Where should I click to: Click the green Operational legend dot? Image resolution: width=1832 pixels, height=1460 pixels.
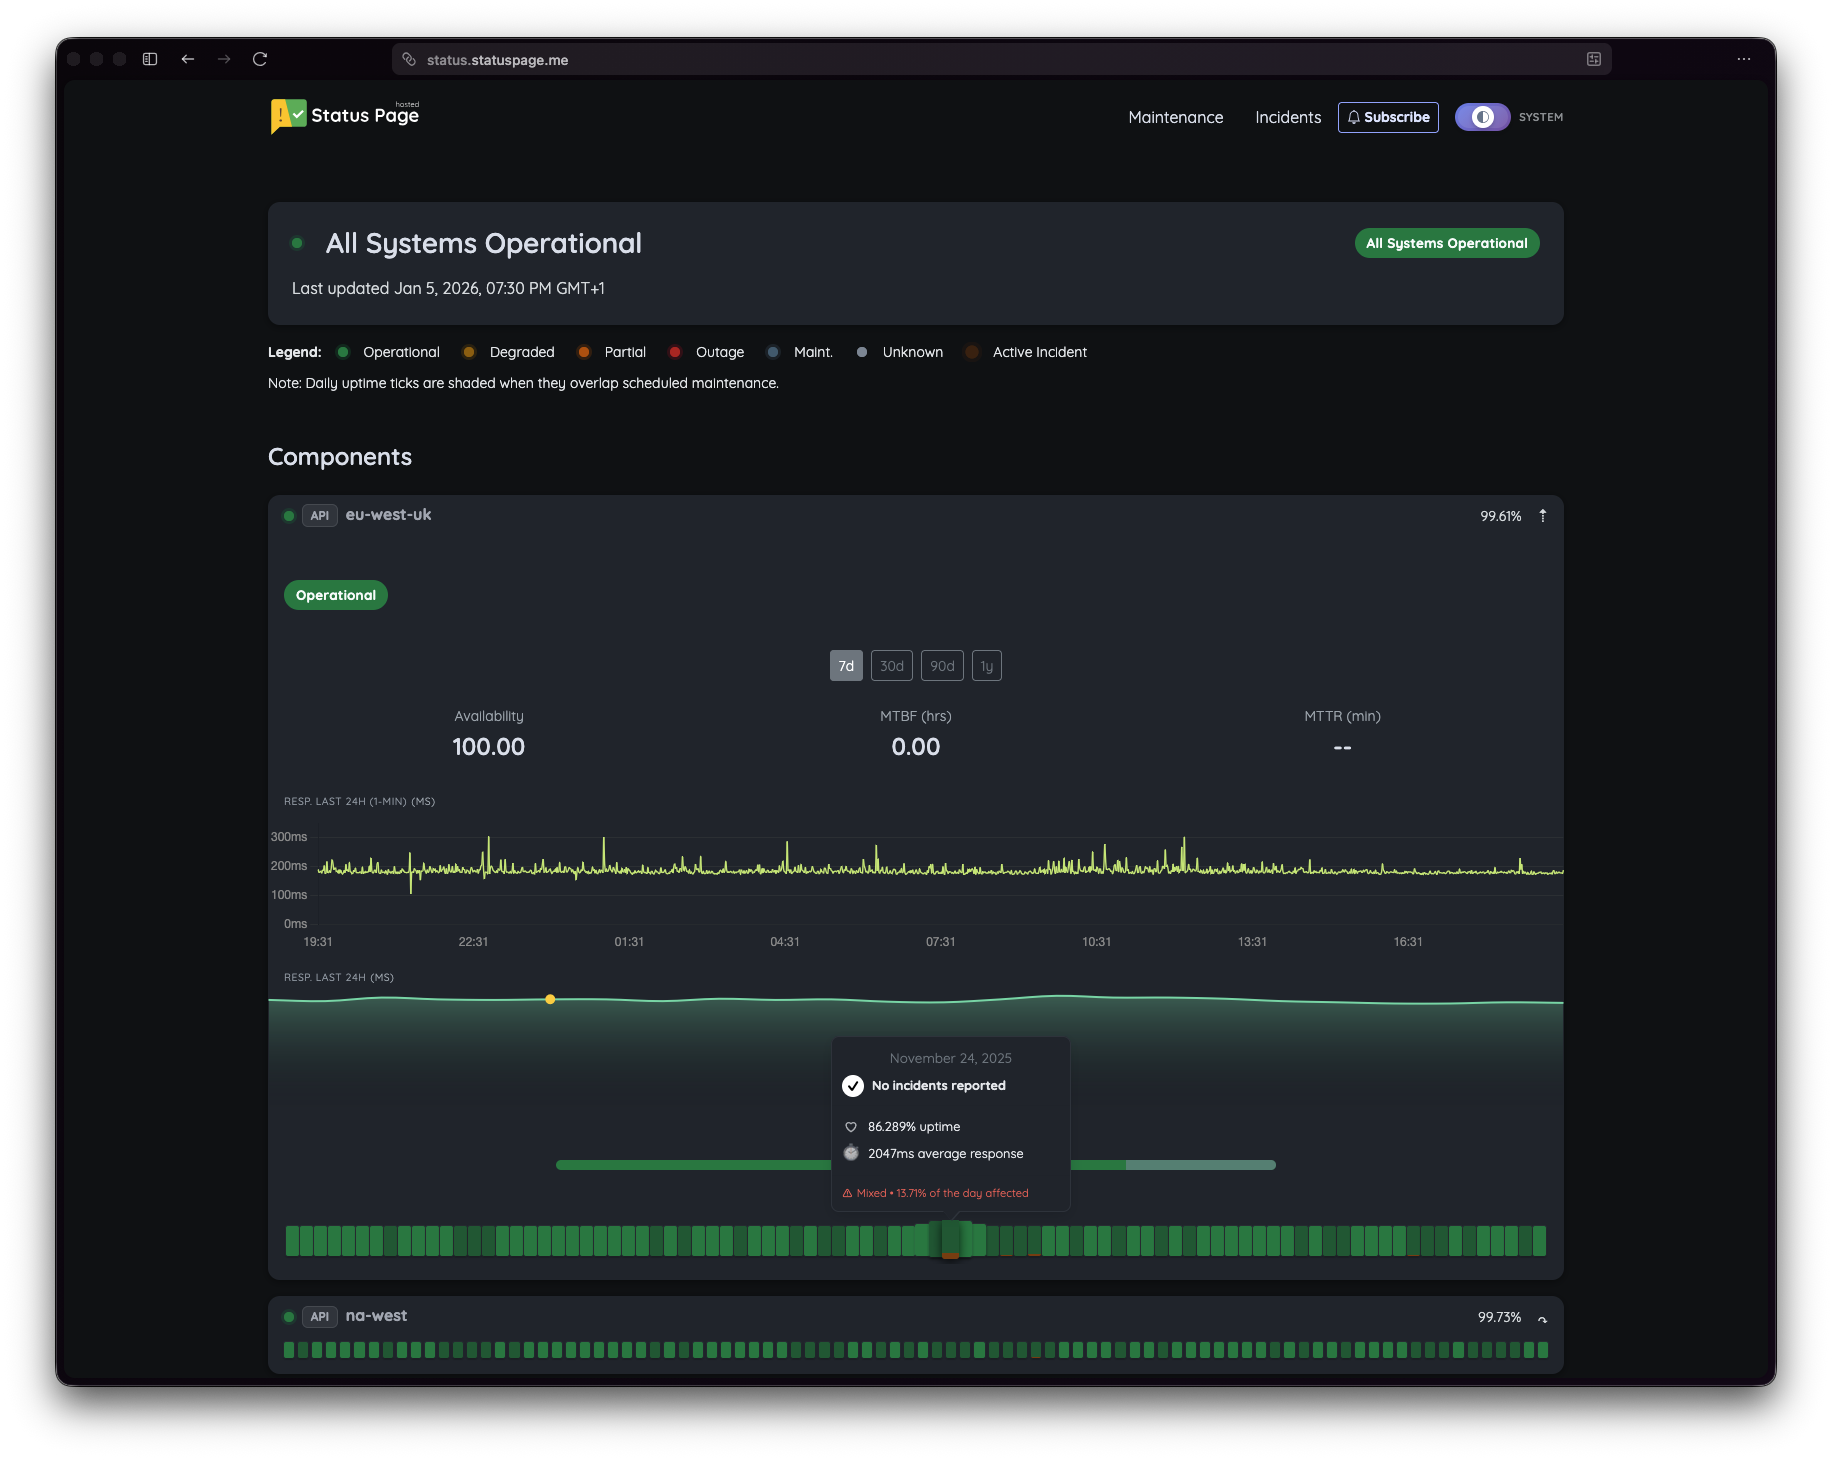coord(342,352)
